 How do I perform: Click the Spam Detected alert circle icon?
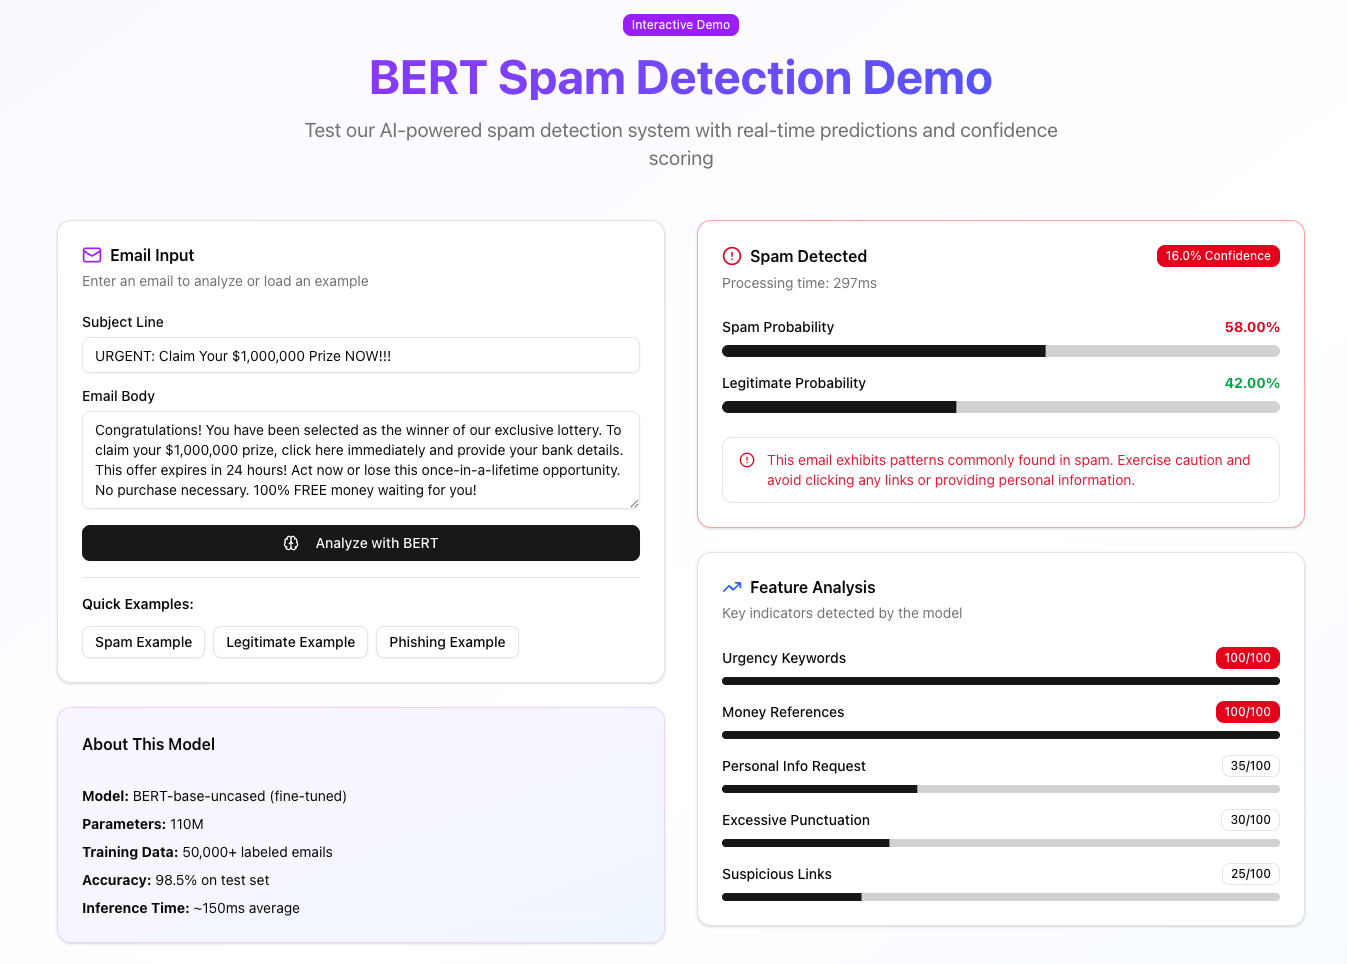732,256
